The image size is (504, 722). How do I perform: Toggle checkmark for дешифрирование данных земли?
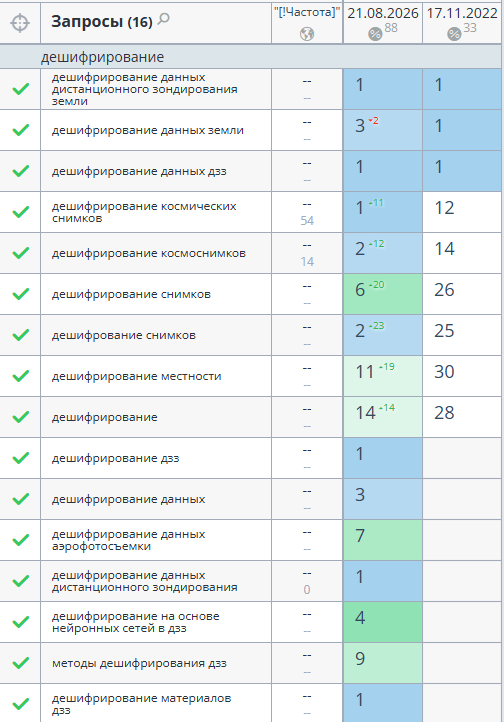point(20,130)
